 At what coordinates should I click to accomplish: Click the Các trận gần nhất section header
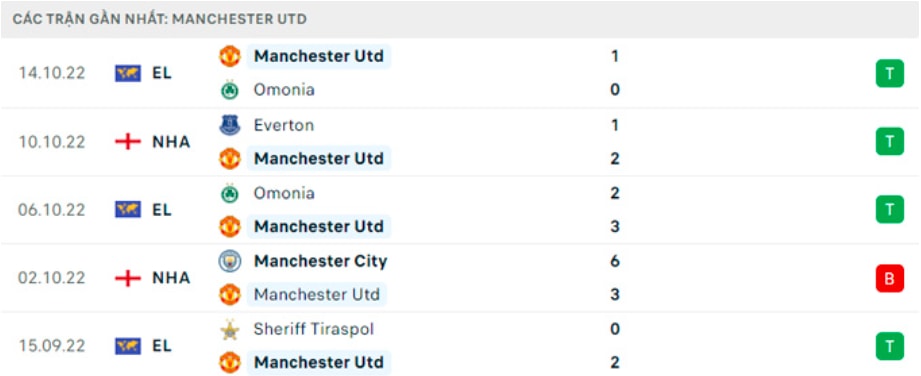160,19
